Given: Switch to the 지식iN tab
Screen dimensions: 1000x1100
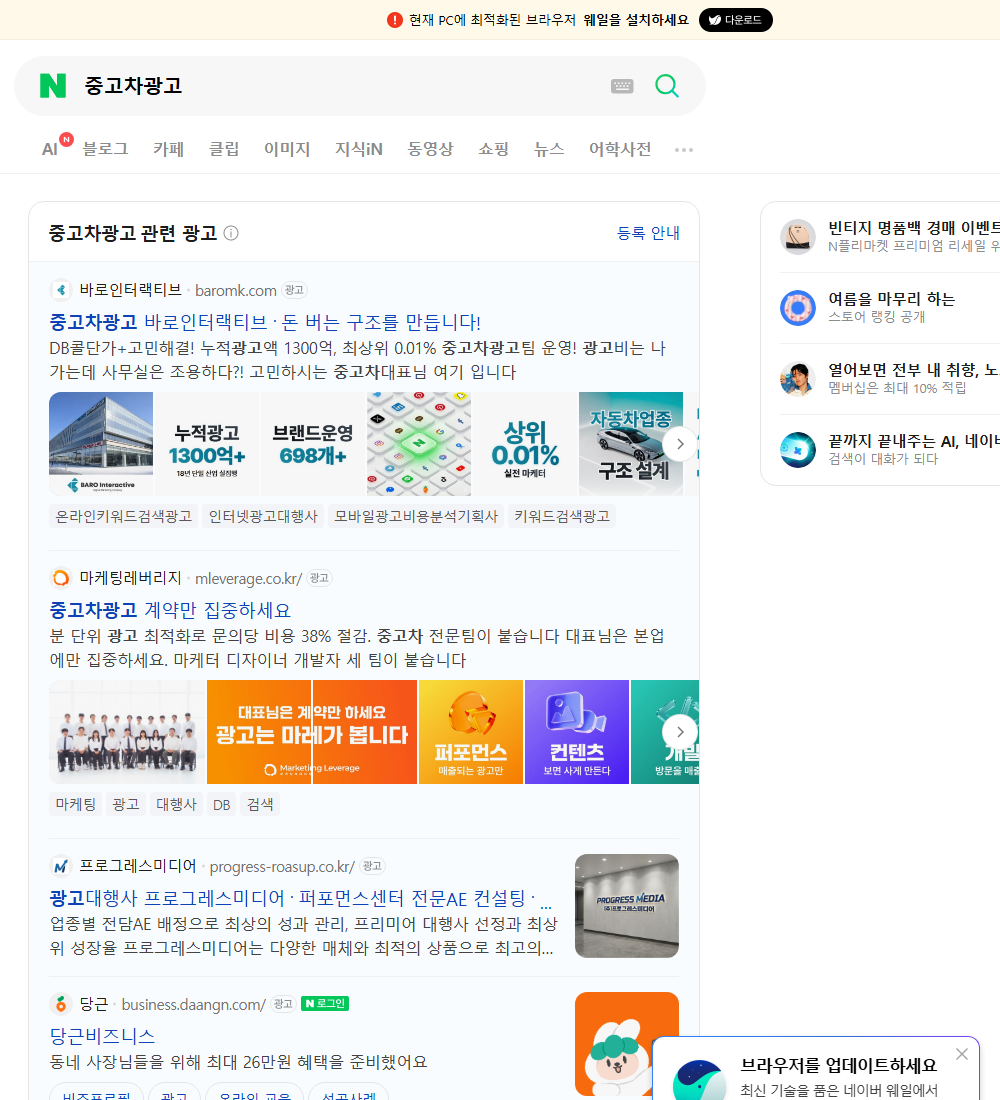Looking at the screenshot, I should (x=359, y=149).
